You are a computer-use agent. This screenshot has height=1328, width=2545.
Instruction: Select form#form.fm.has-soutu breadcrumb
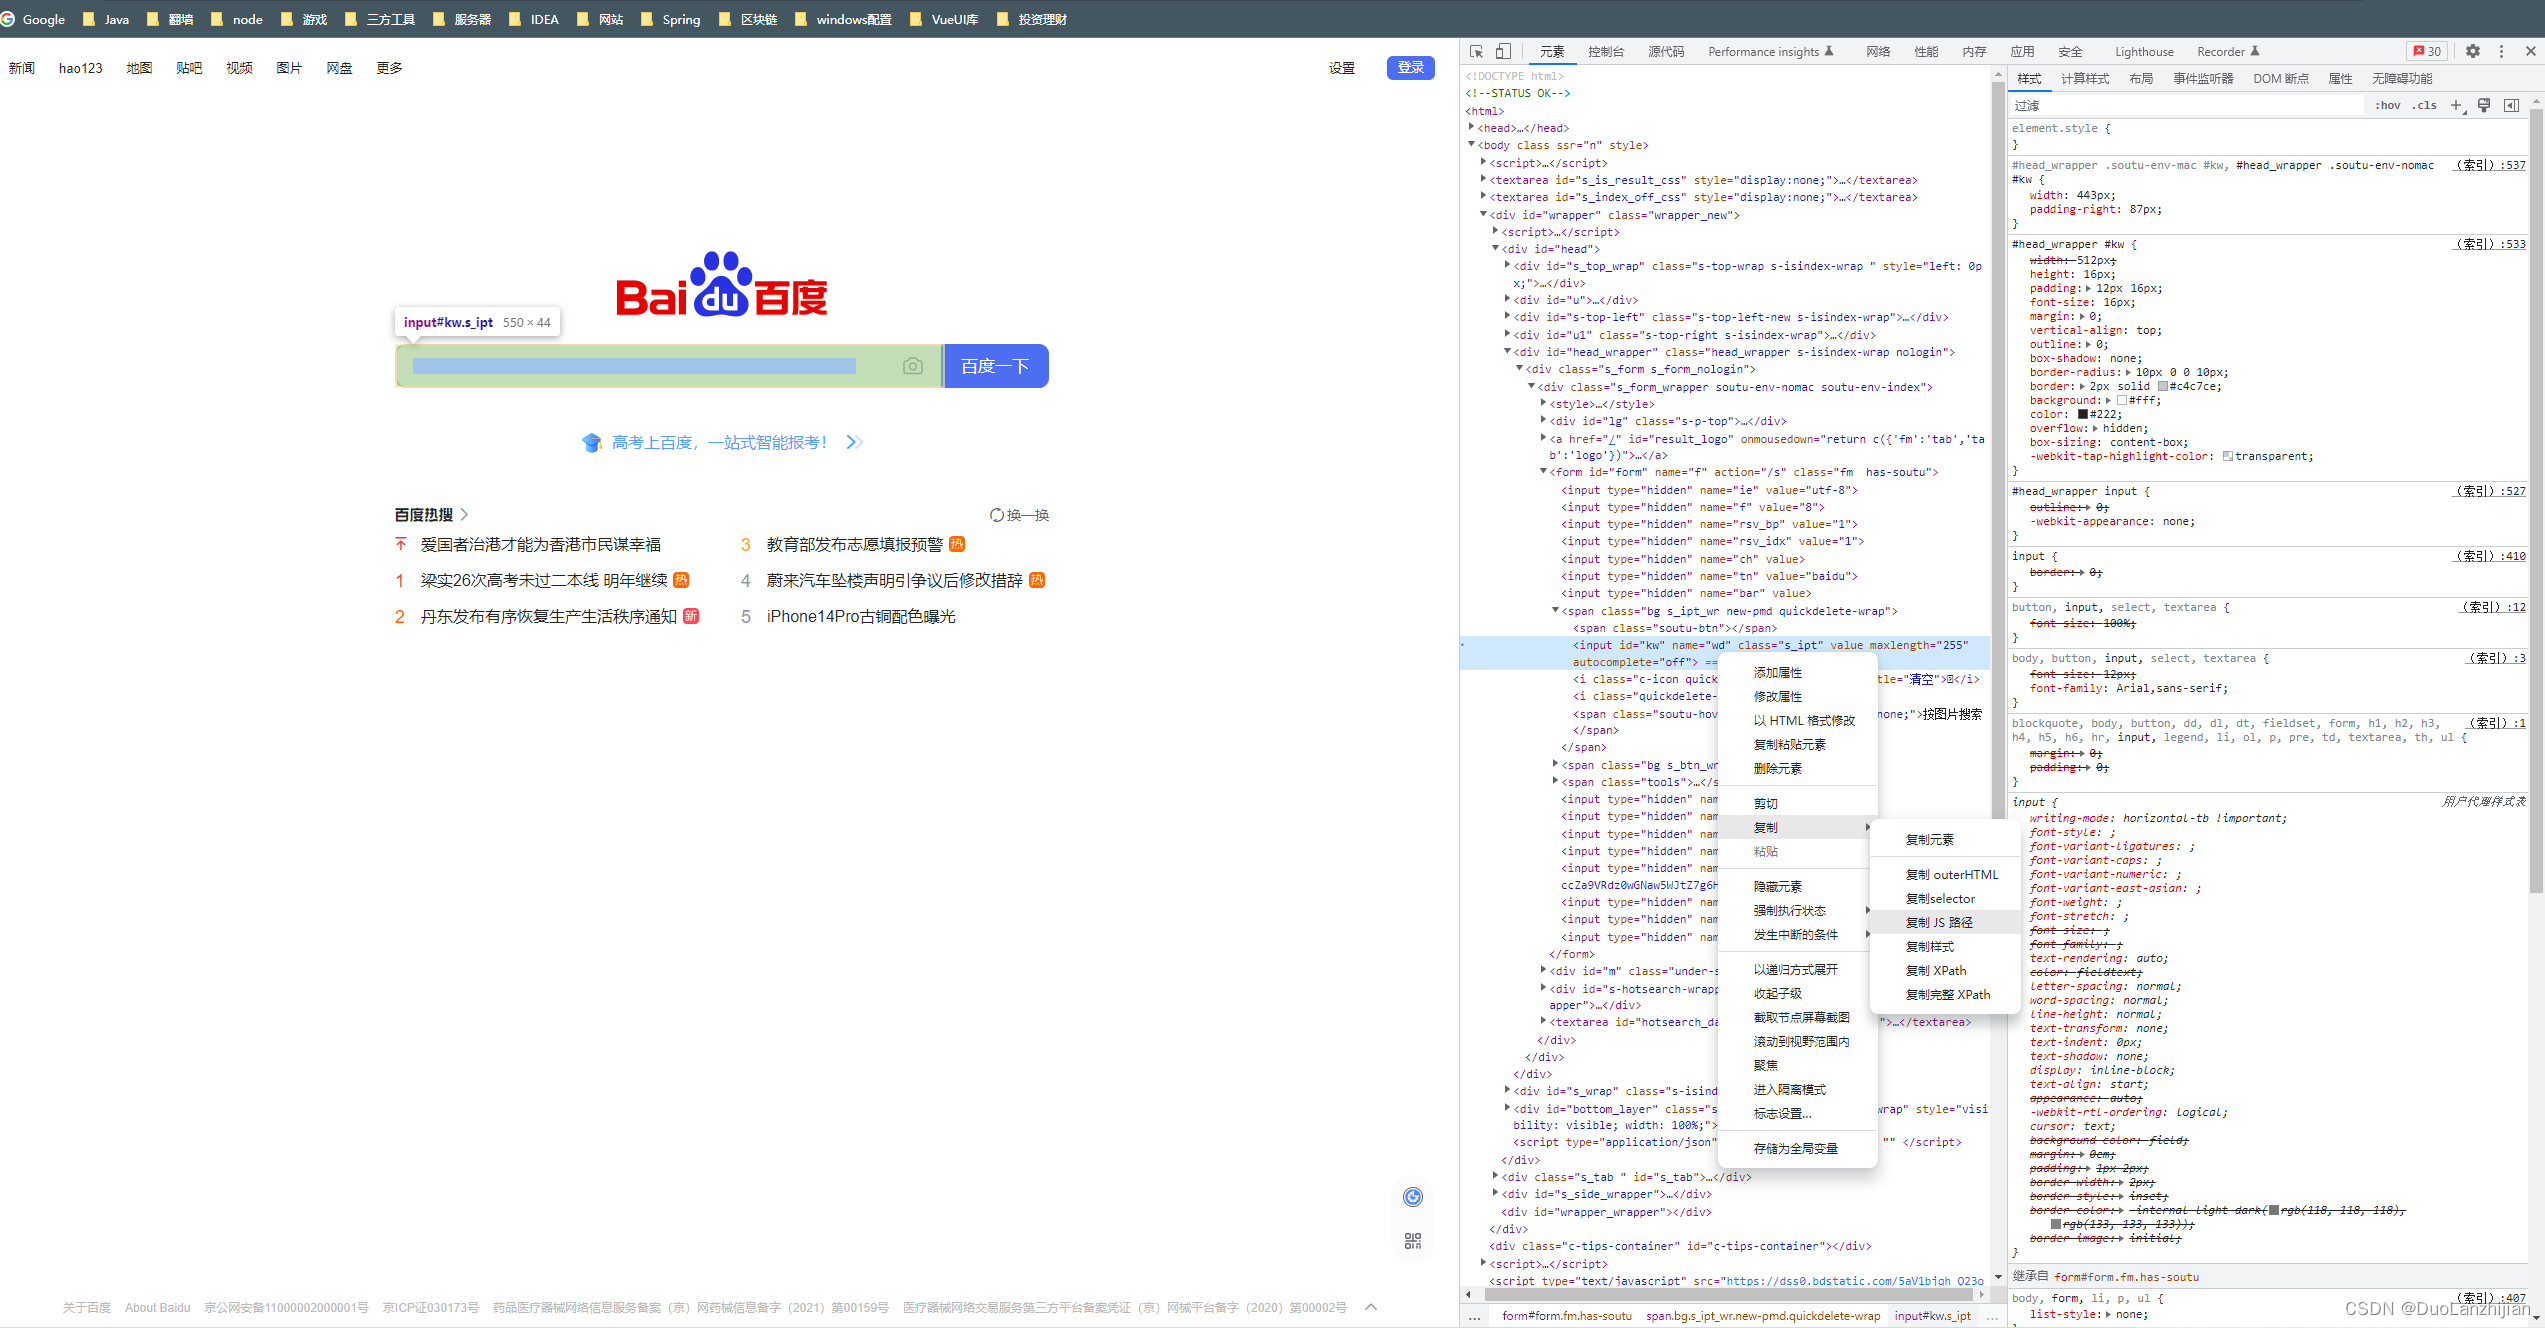point(1567,1316)
